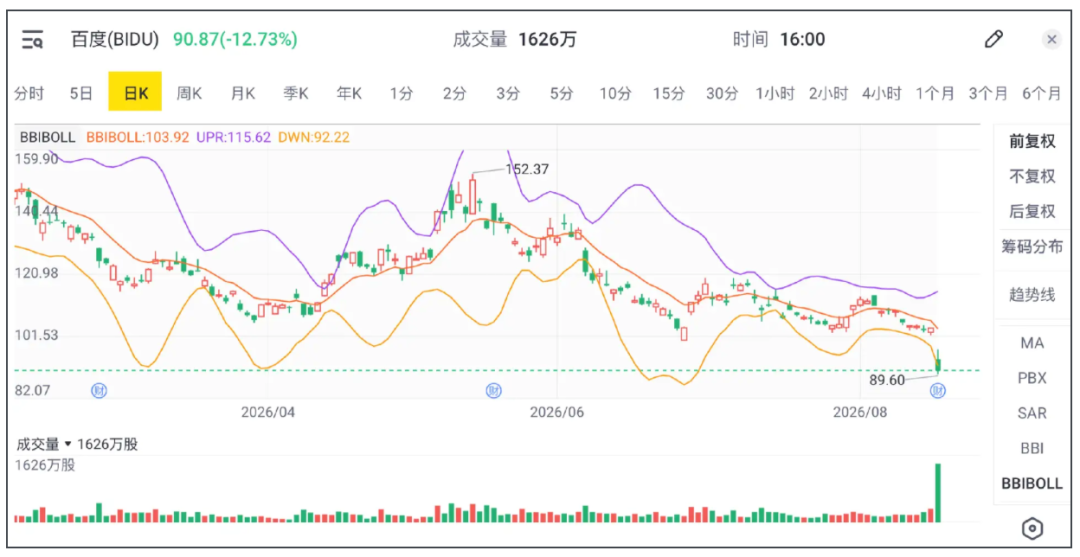1080x557 pixels.
Task: Open the 成交量 sub-indicator dropdown
Action: pos(42,444)
